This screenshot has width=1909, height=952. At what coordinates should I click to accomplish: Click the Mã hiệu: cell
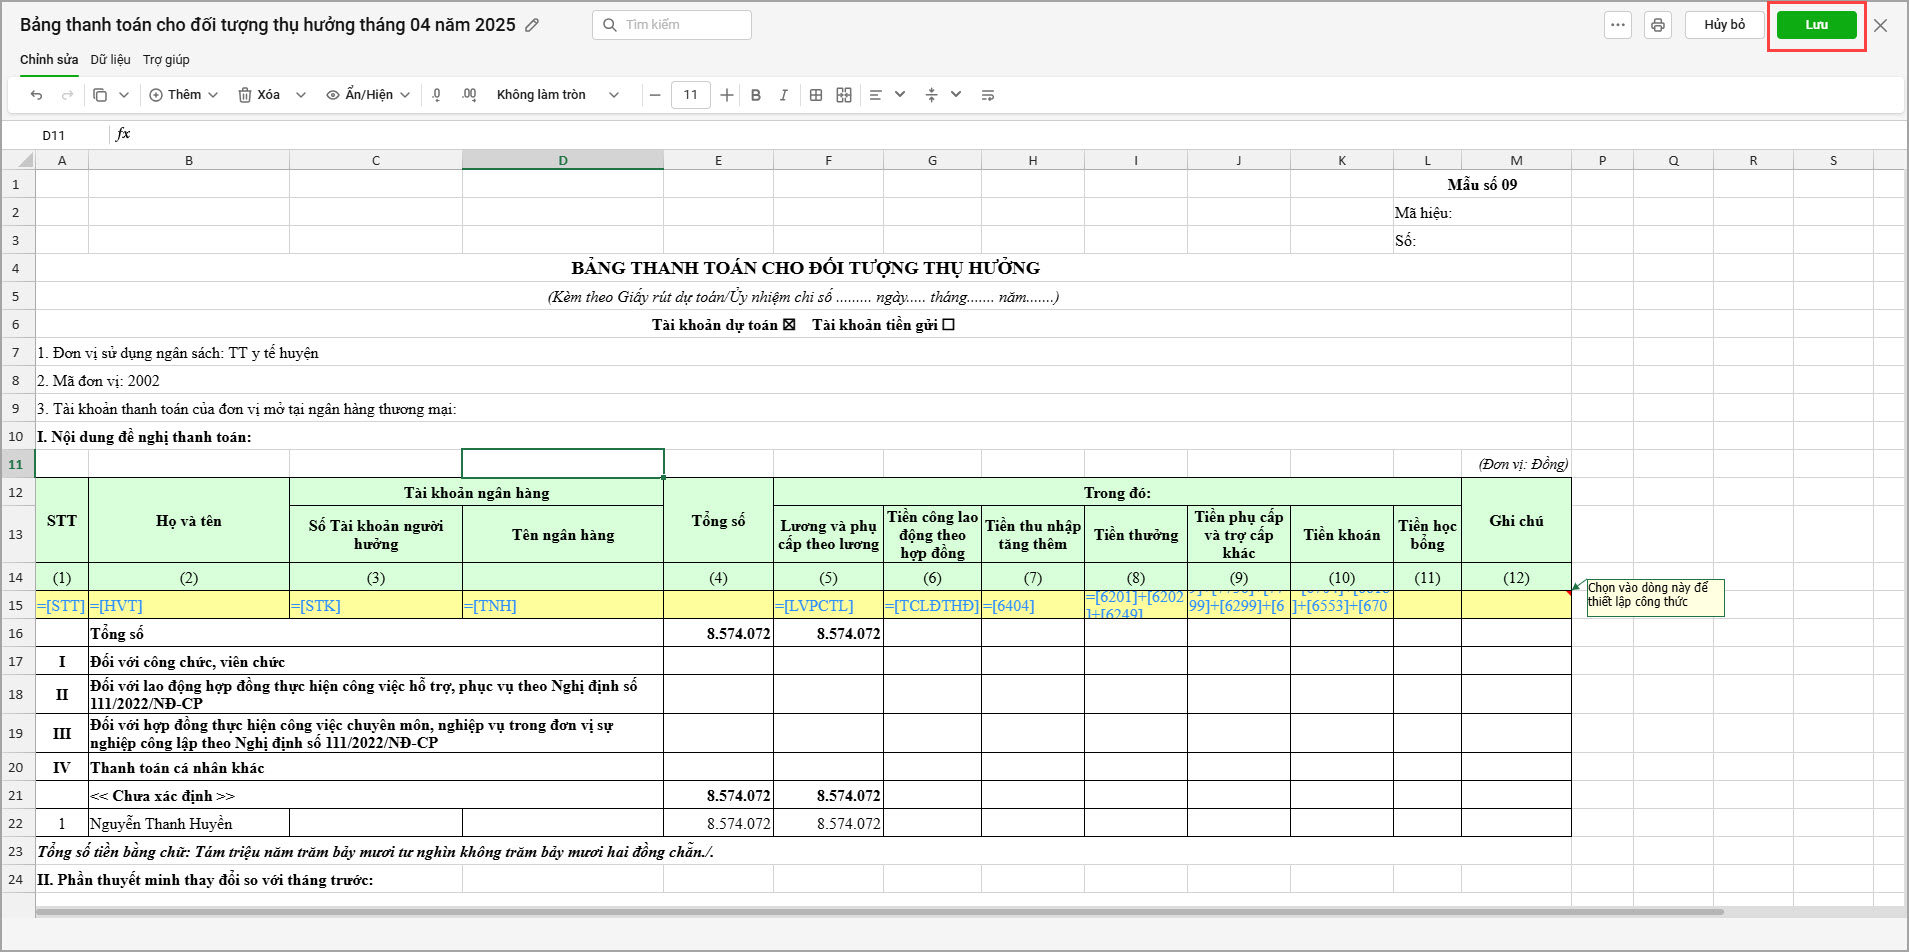click(1482, 212)
